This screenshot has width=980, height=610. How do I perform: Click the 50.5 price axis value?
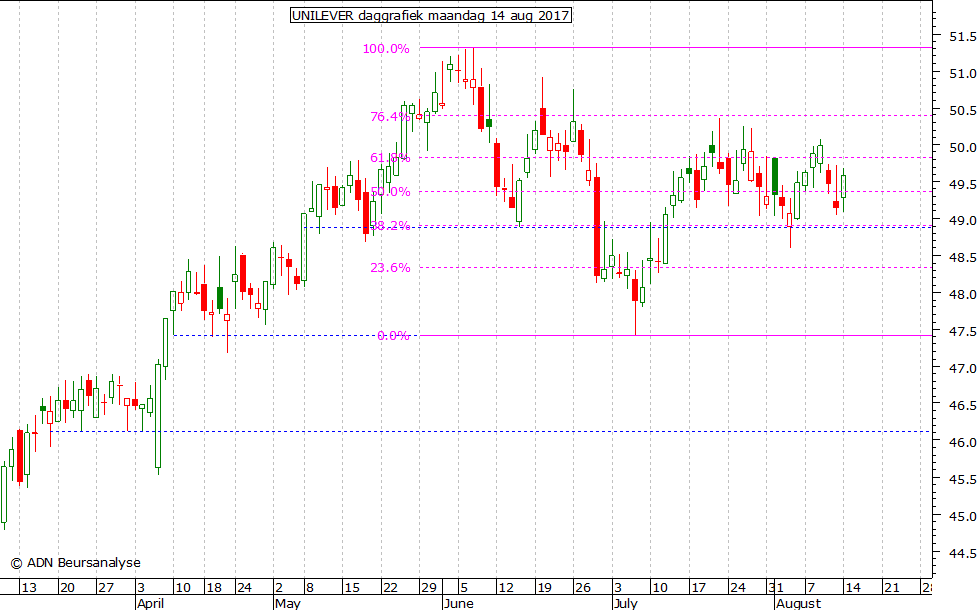pyautogui.click(x=962, y=111)
